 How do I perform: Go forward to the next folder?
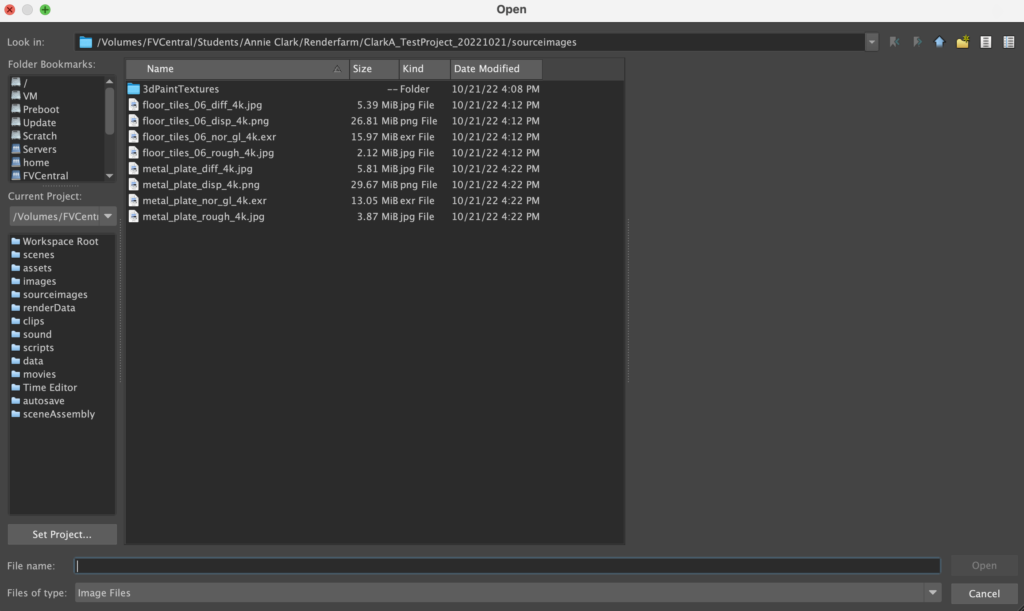[x=917, y=42]
